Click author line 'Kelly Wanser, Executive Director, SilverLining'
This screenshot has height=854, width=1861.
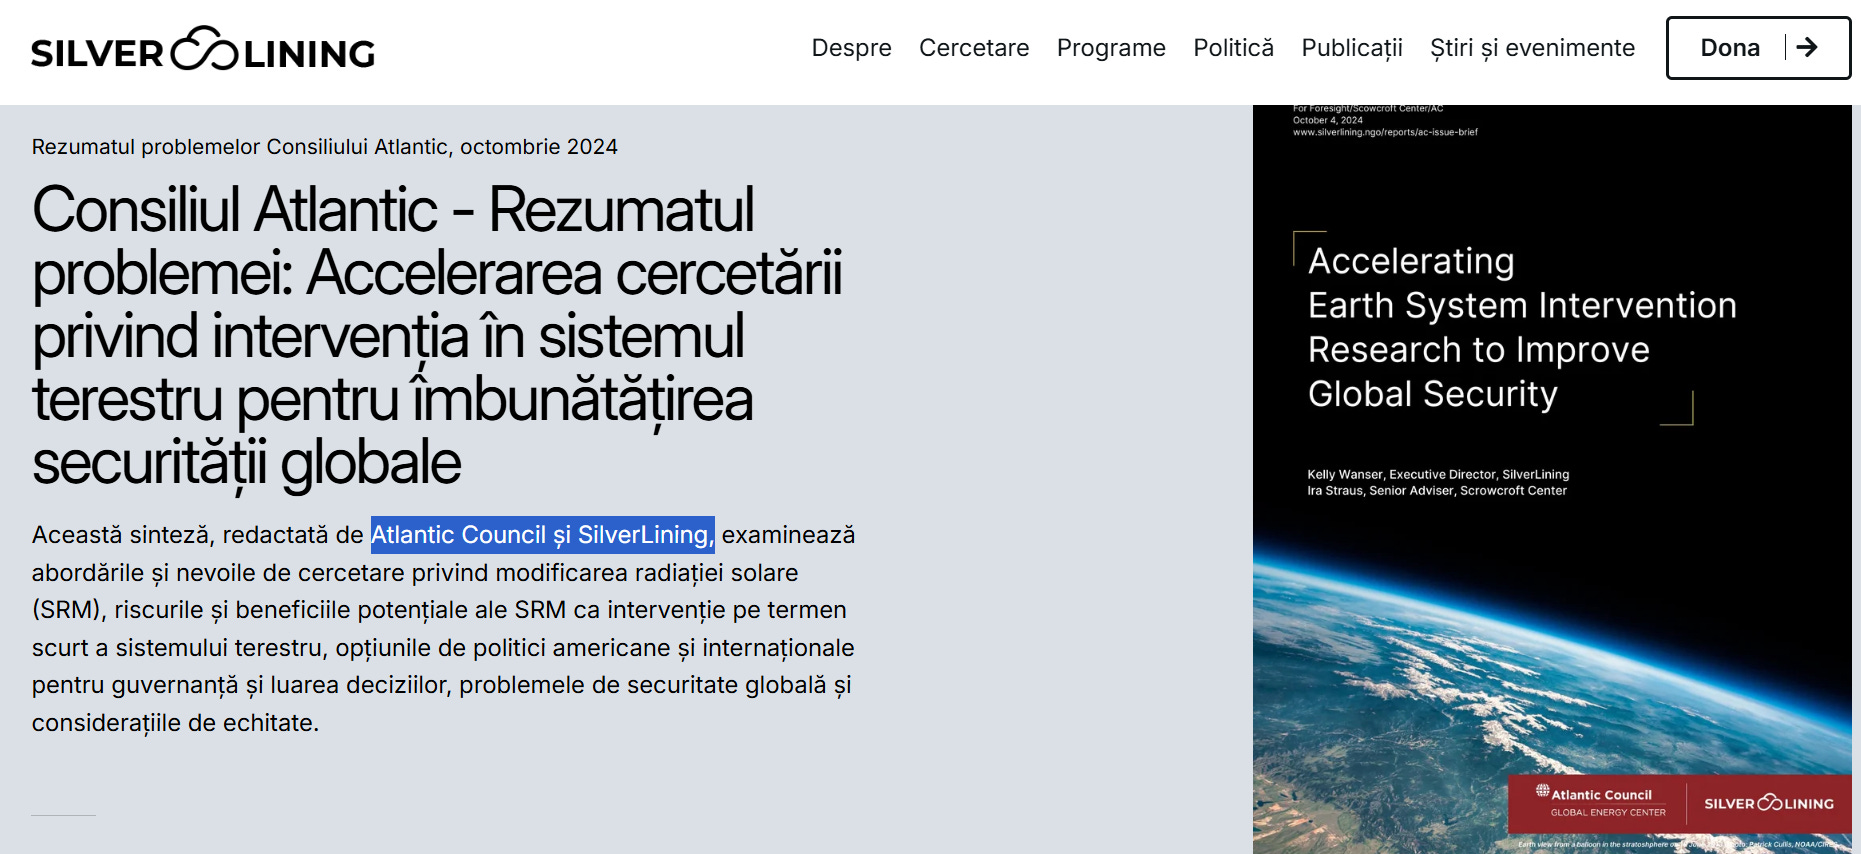(1438, 475)
